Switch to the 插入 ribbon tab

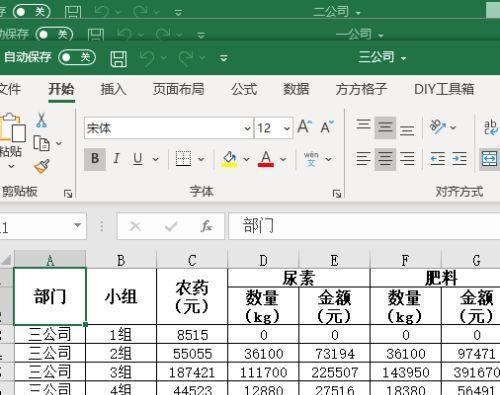pyautogui.click(x=113, y=89)
